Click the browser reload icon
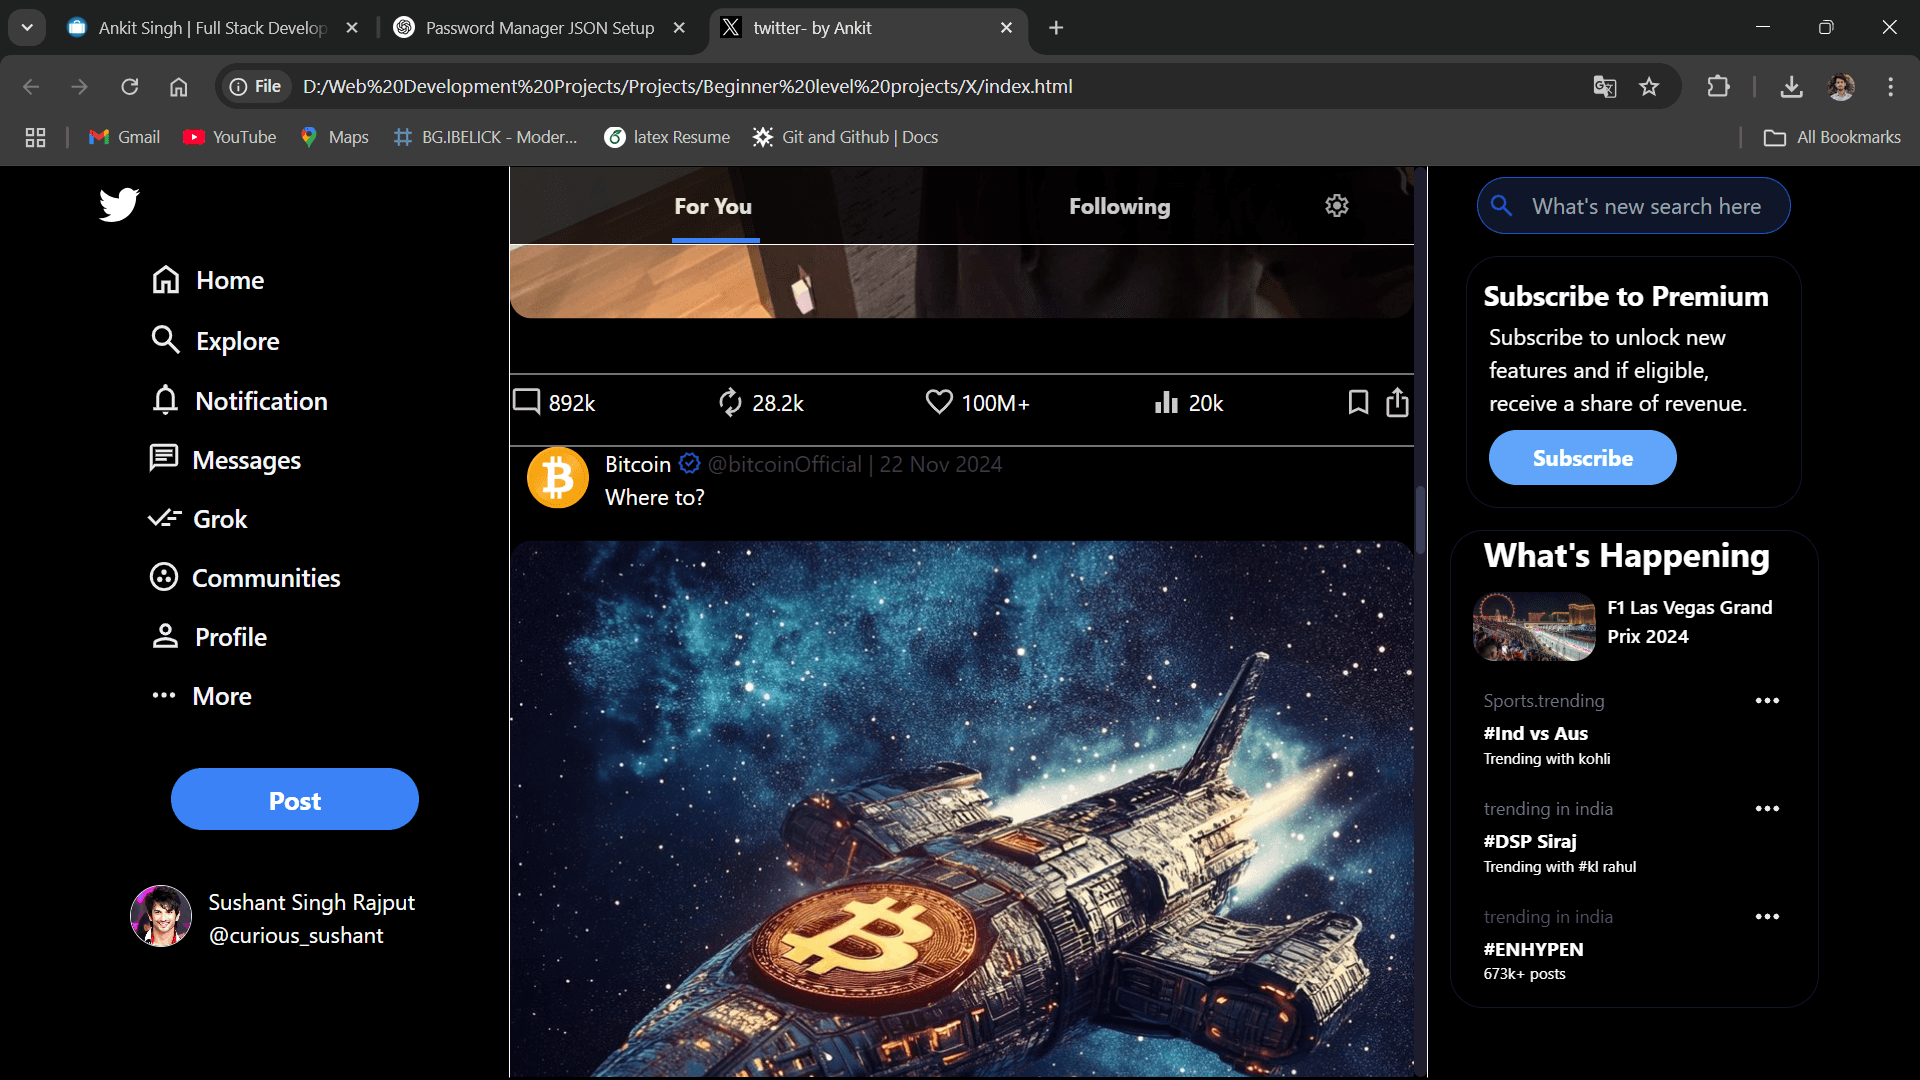Viewport: 1920px width, 1080px height. pos(130,87)
